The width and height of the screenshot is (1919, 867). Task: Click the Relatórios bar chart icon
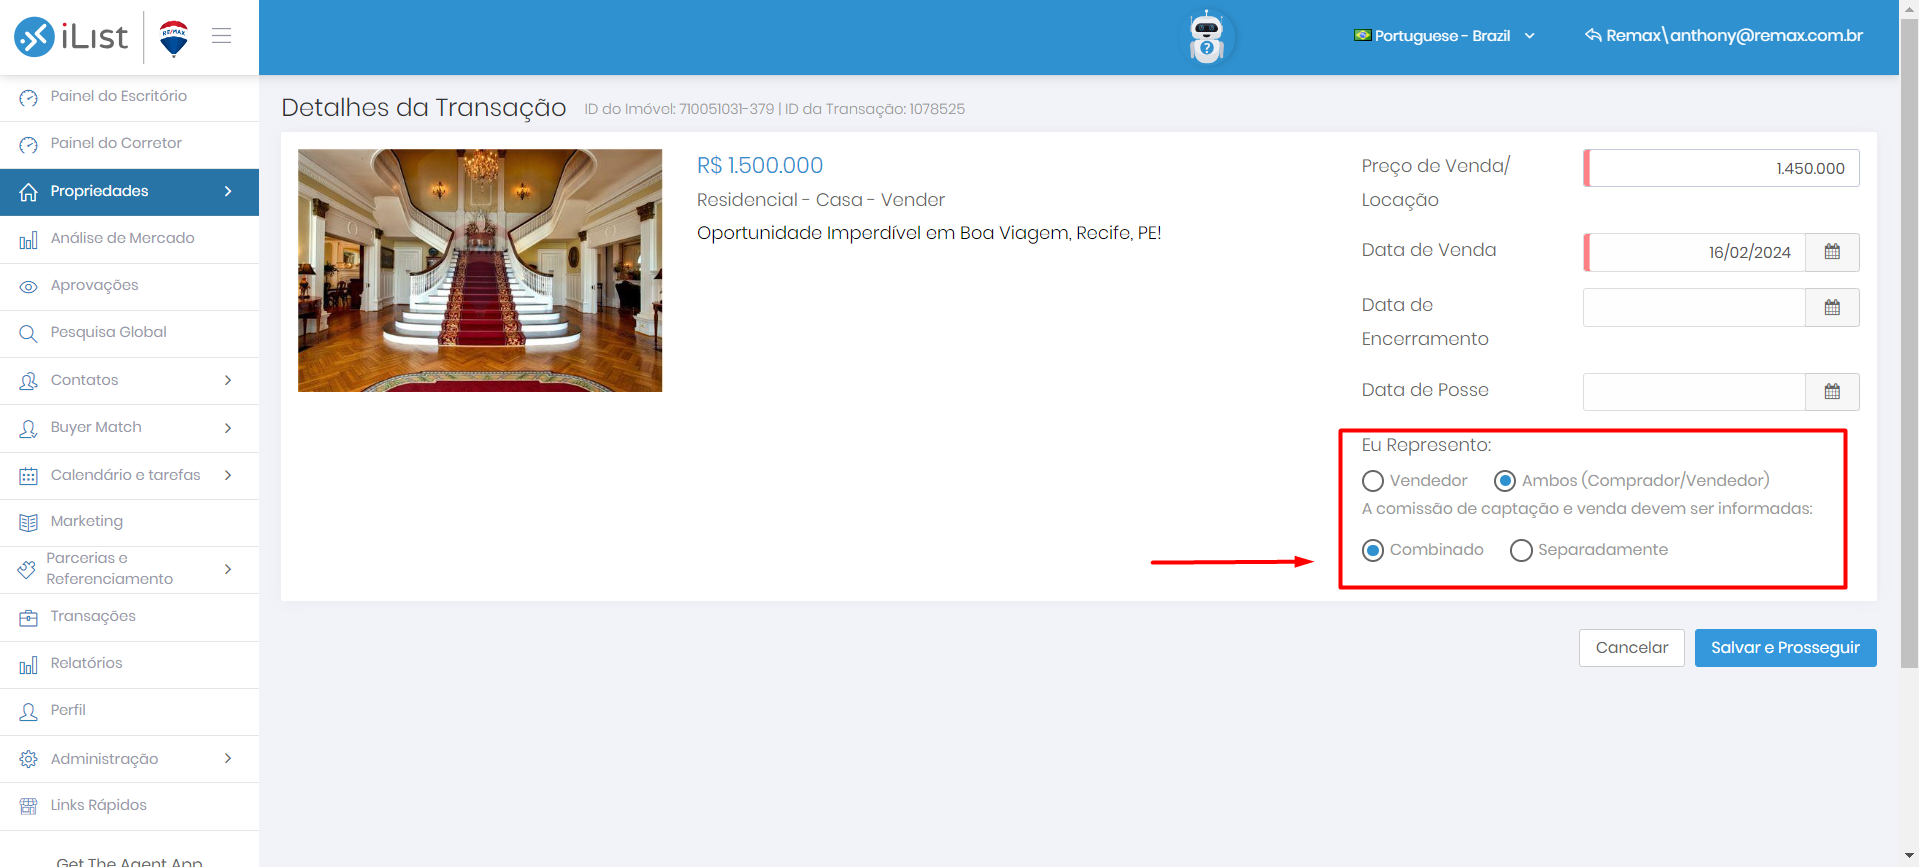(x=28, y=664)
